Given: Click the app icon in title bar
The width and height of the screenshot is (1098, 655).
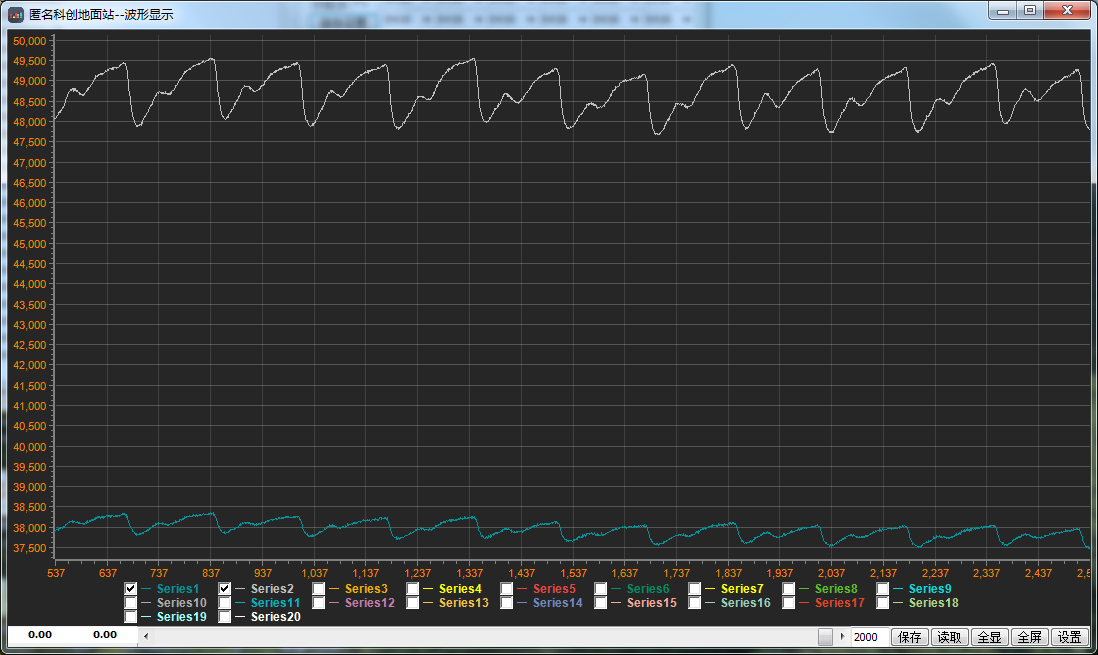Looking at the screenshot, I should pyautogui.click(x=15, y=15).
